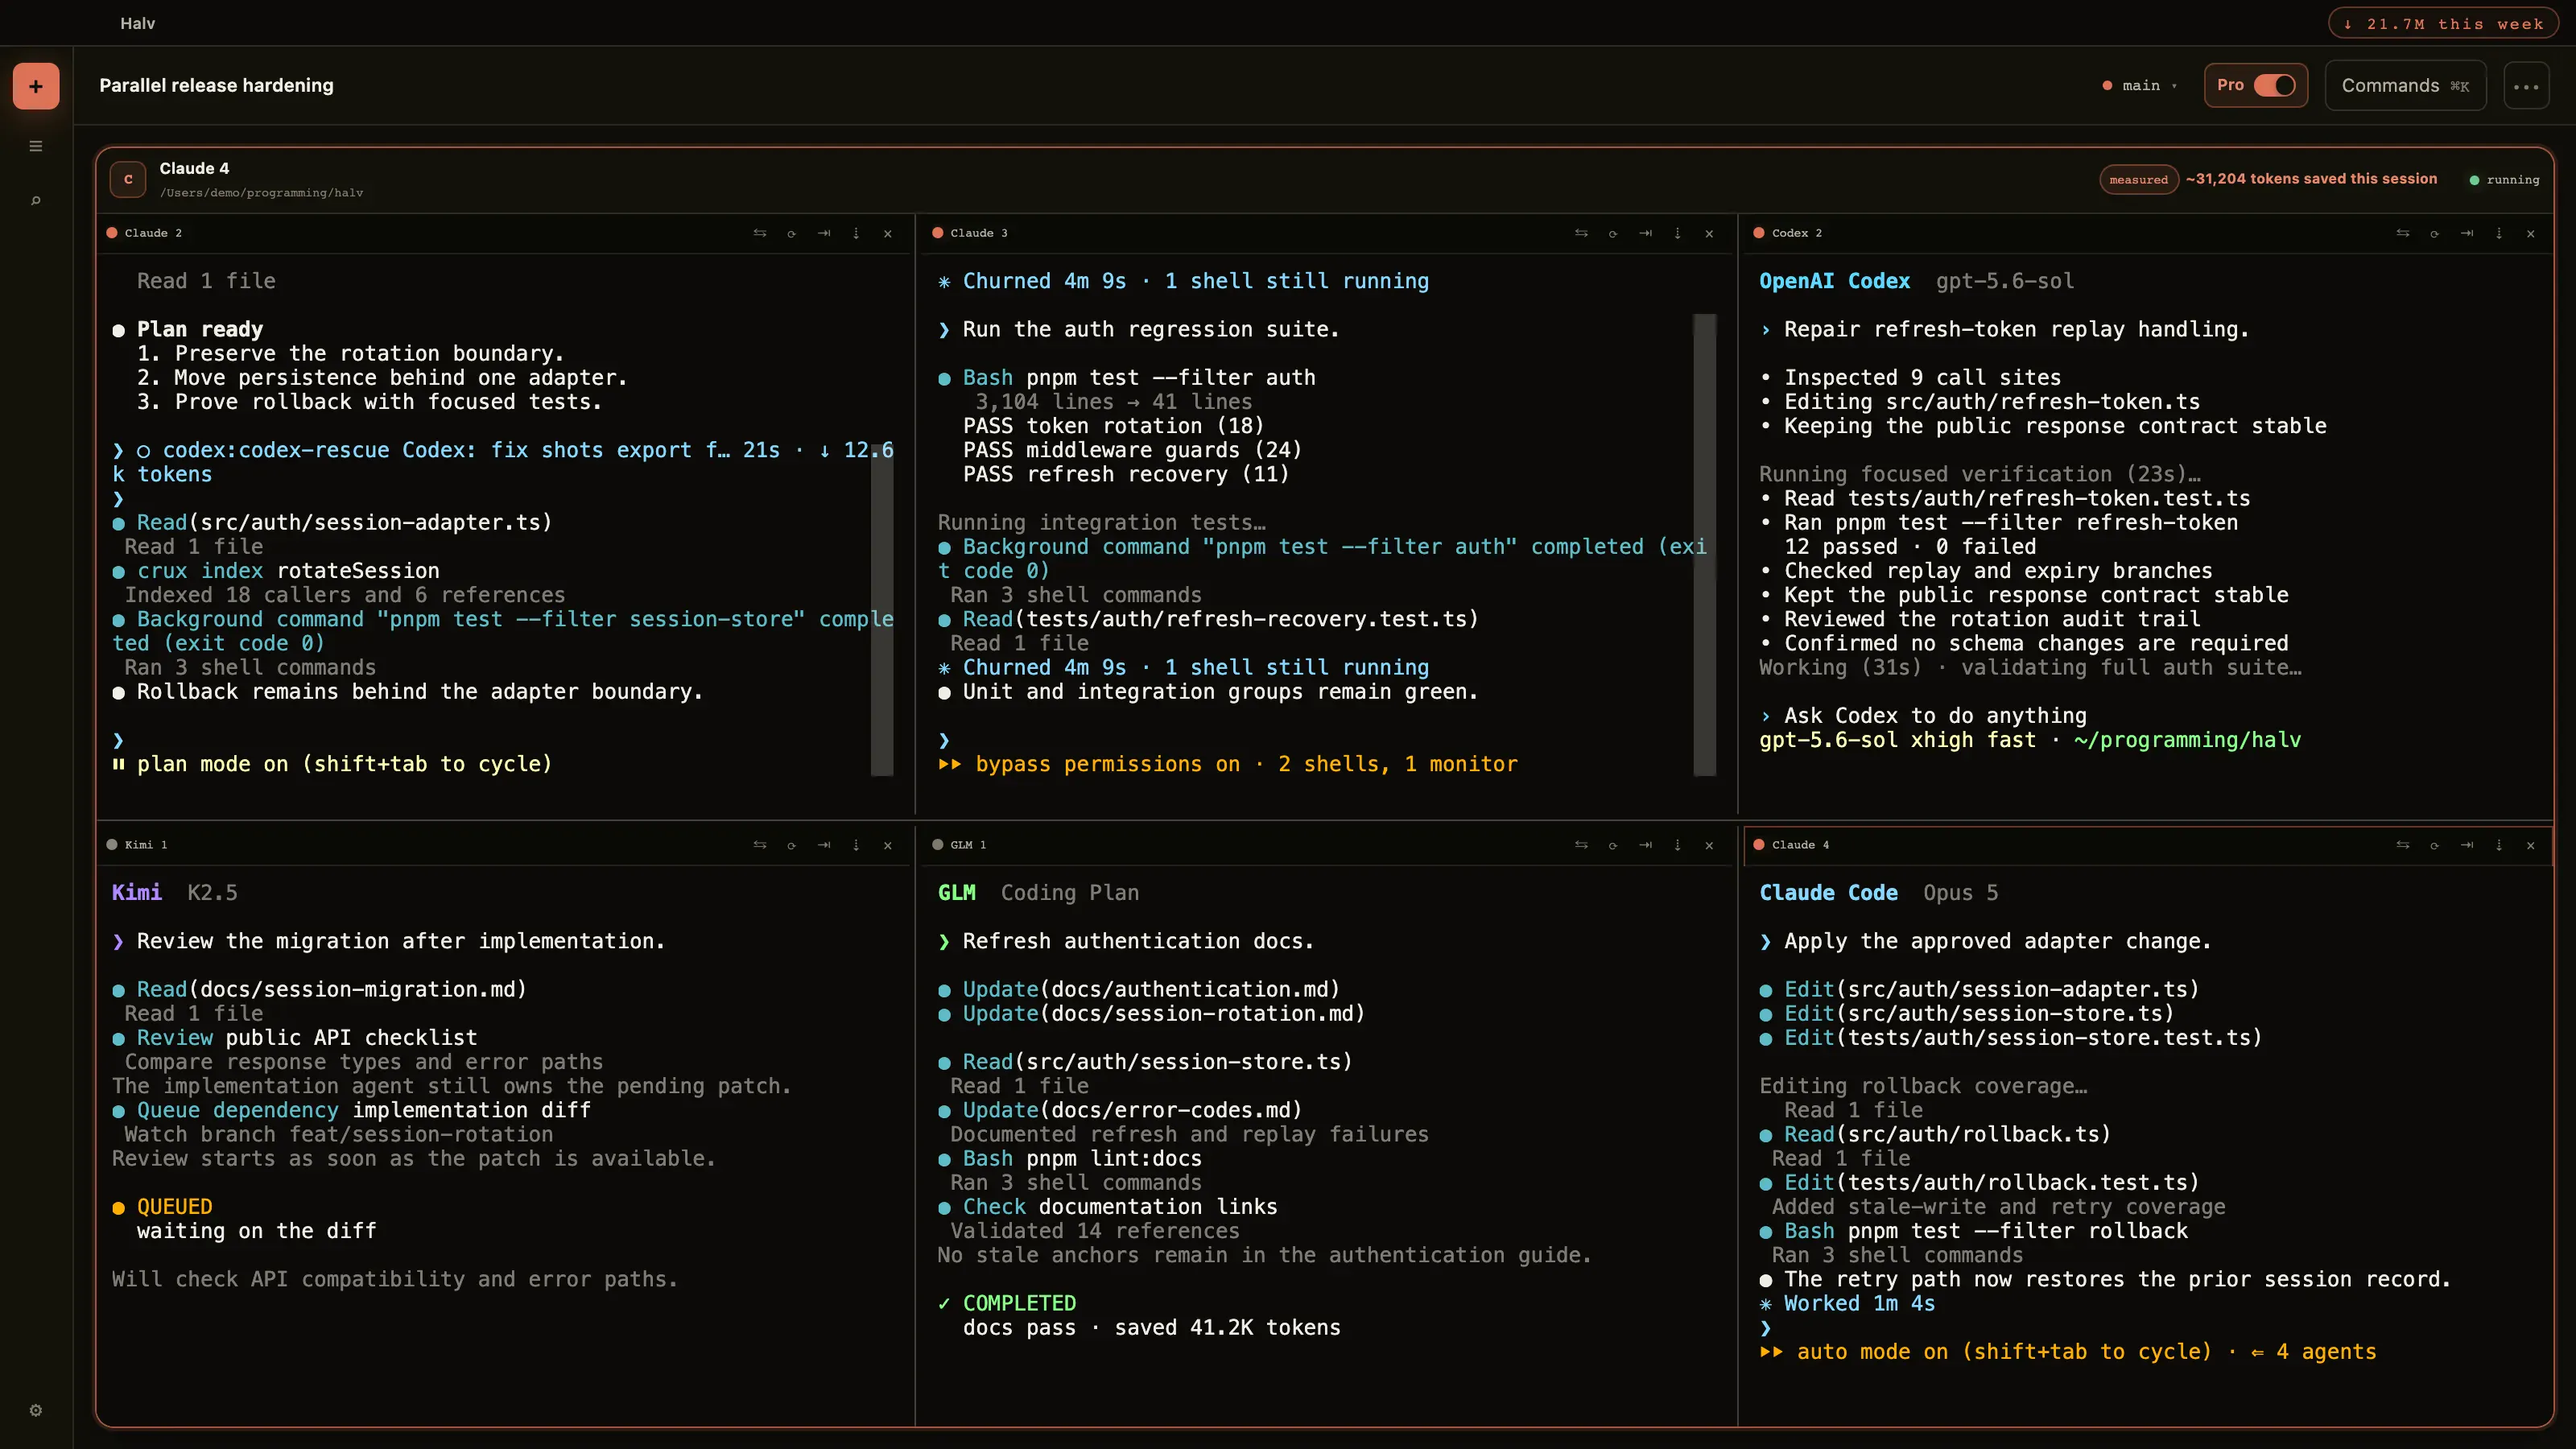The image size is (2576, 1449).
Task: Open the main branch dropdown
Action: 2141,86
